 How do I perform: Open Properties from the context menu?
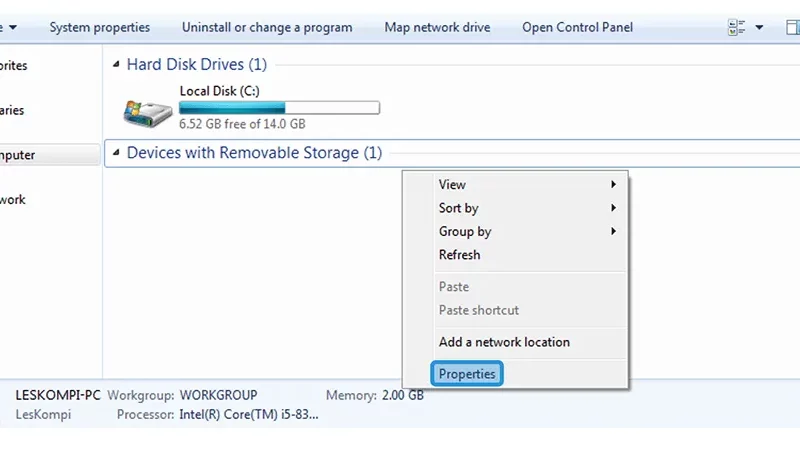[467, 374]
